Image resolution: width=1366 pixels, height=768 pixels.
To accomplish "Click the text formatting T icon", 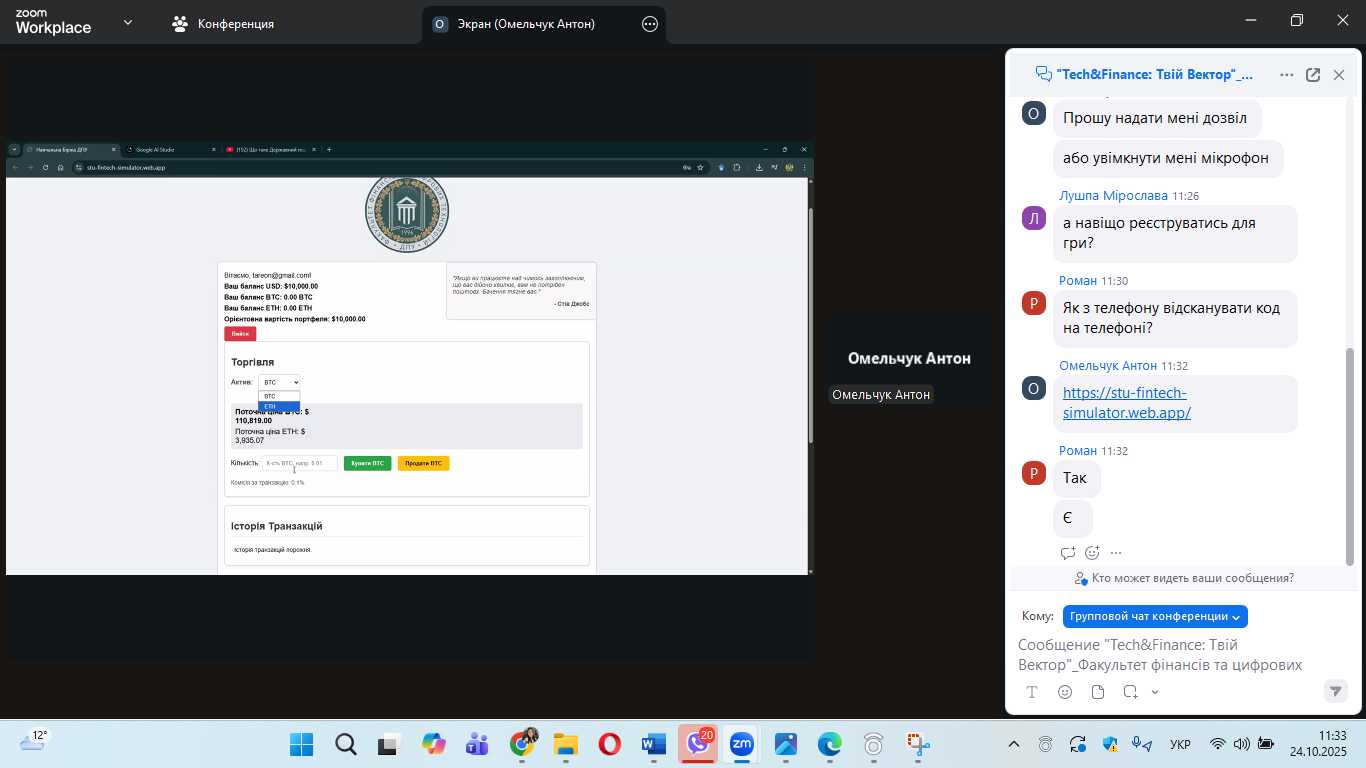I will 1032,692.
